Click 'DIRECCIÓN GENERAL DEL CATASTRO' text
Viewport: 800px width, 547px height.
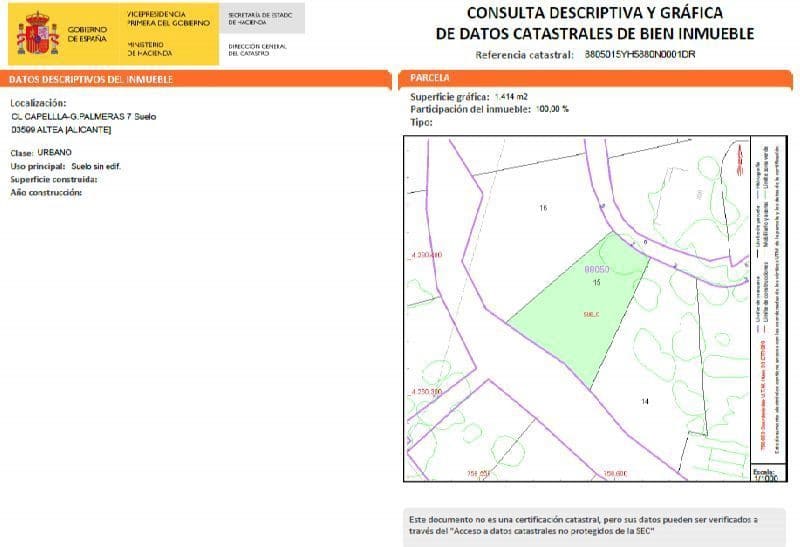(x=257, y=49)
